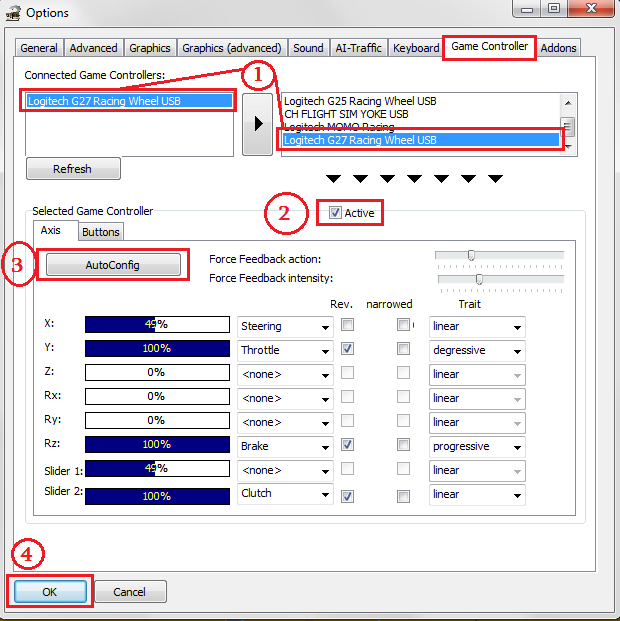Switch to the Advanced tab
The height and width of the screenshot is (621, 620).
point(93,48)
